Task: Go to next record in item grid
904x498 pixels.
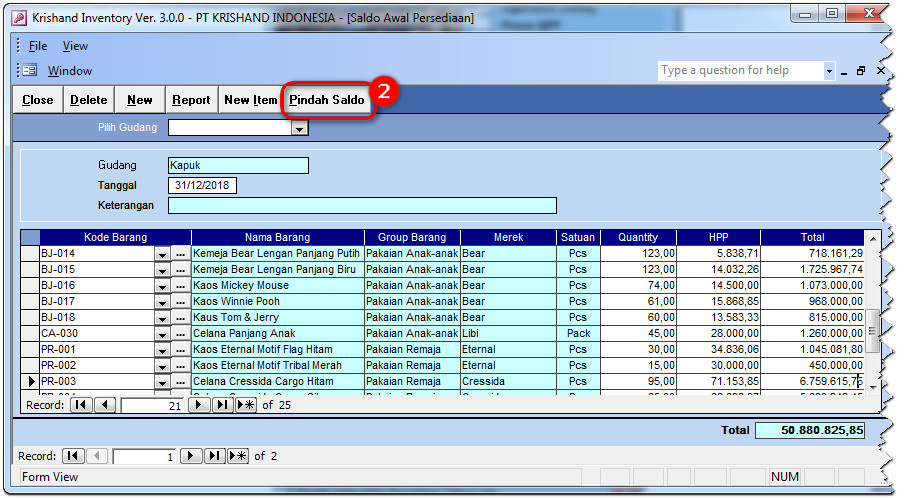Action: [x=200, y=405]
